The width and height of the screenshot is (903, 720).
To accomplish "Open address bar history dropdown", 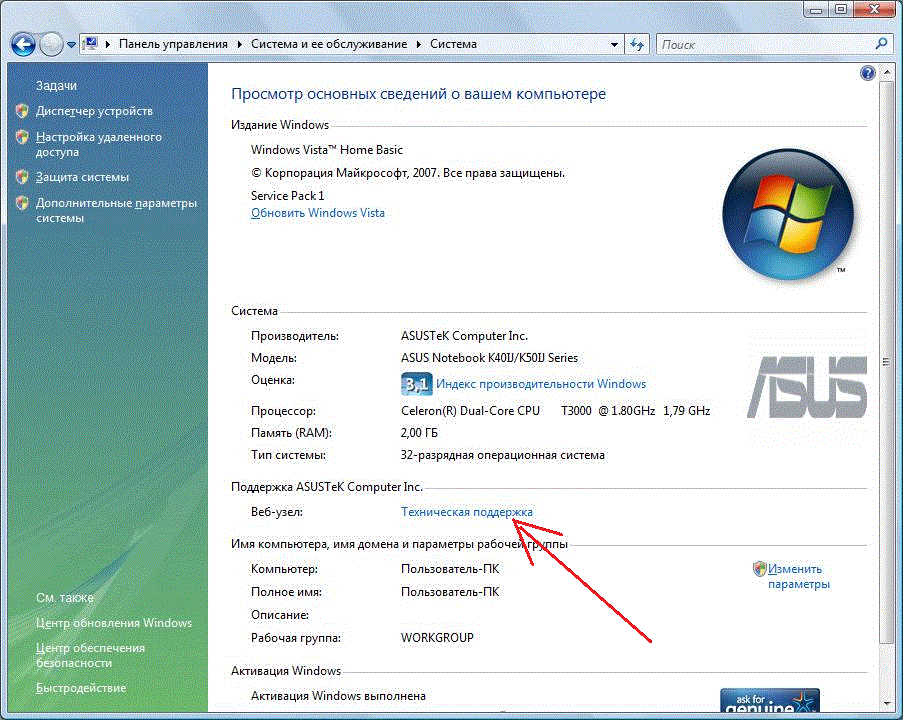I will [614, 44].
